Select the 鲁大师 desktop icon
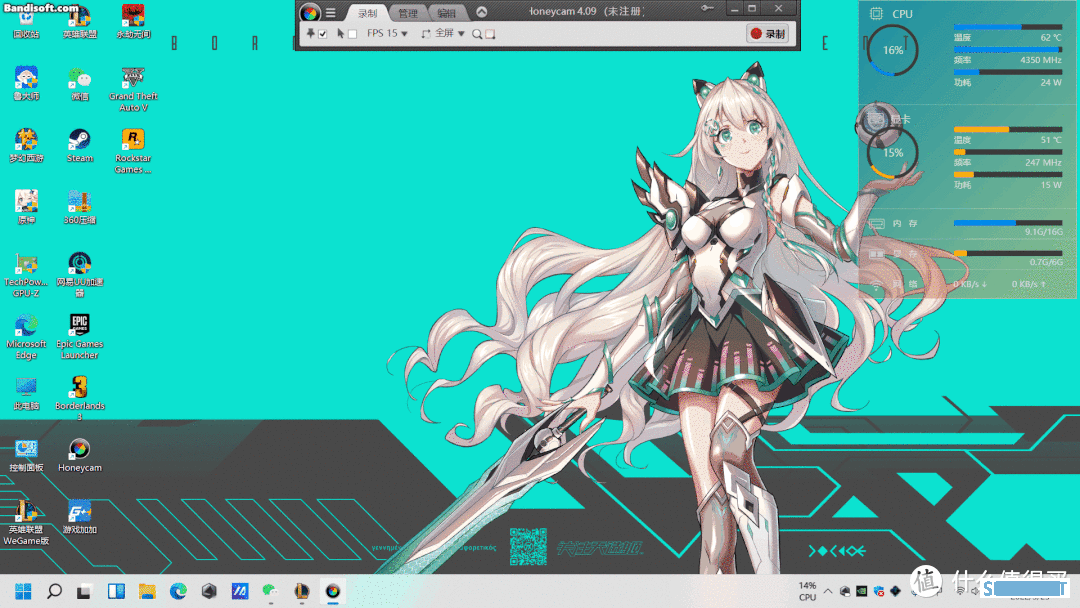 click(26, 84)
